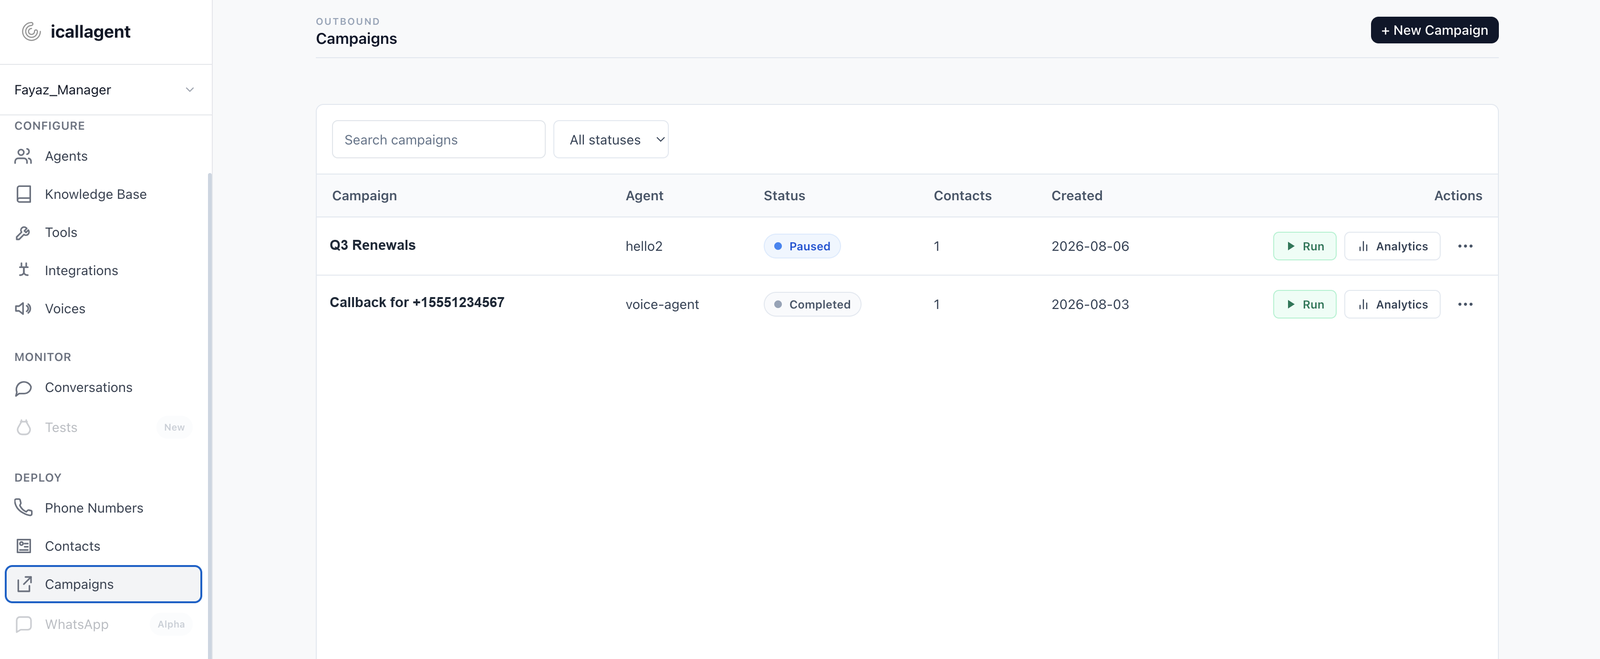Click the Campaigns page heading
The height and width of the screenshot is (659, 1600).
(x=356, y=39)
